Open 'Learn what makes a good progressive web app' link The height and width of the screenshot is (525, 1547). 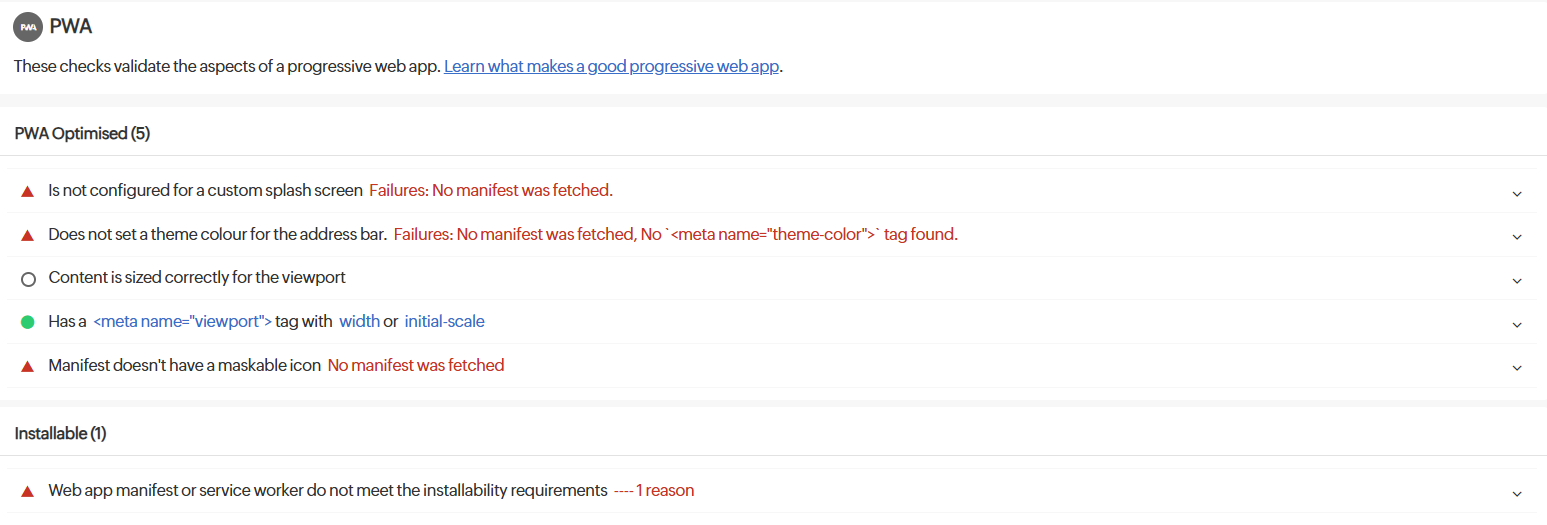(611, 67)
